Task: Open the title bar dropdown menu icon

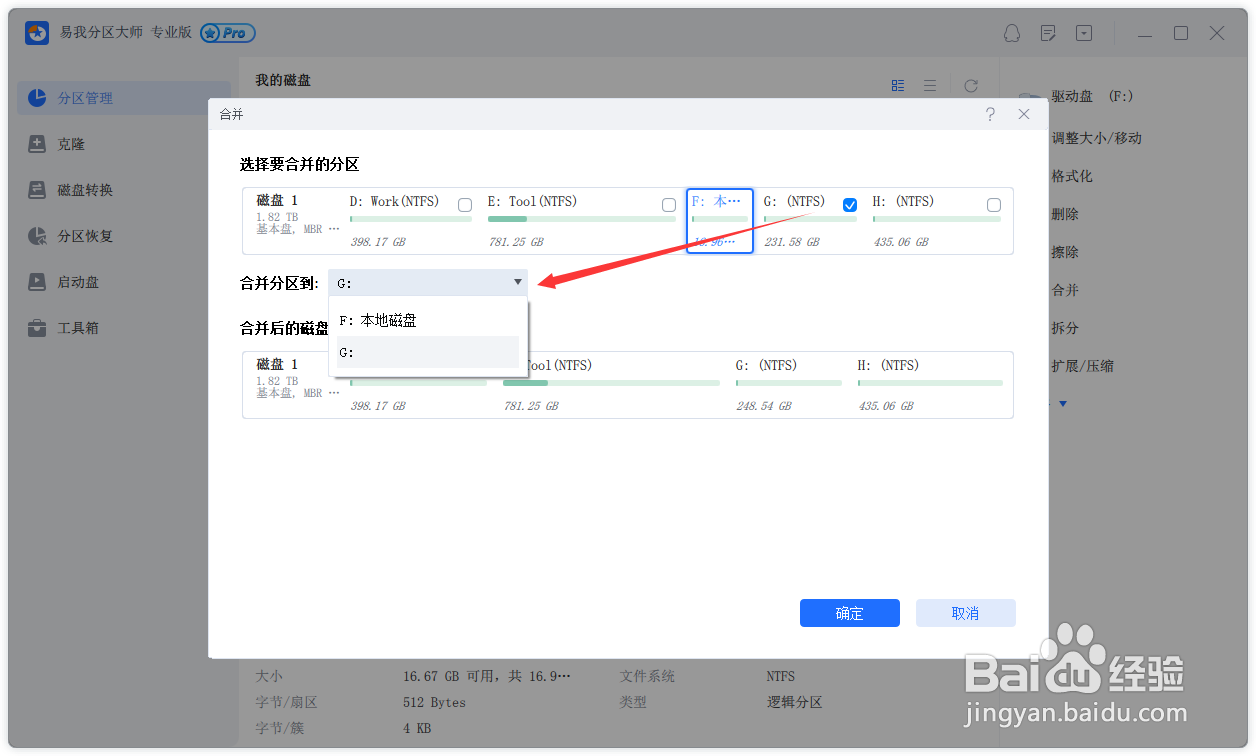Action: 1084,33
